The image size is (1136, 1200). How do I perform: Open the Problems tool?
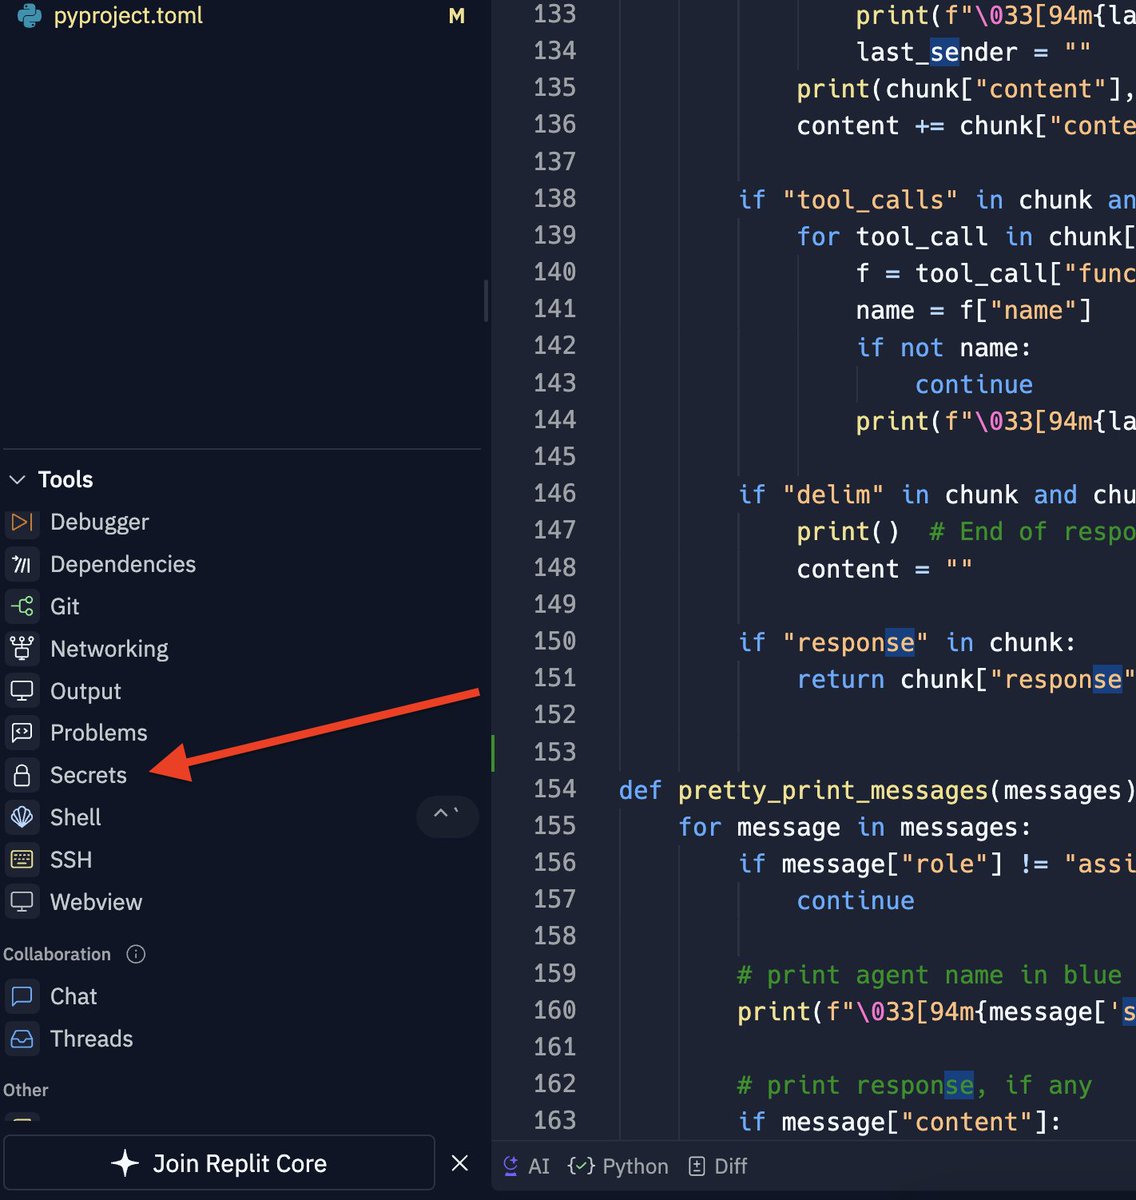98,733
